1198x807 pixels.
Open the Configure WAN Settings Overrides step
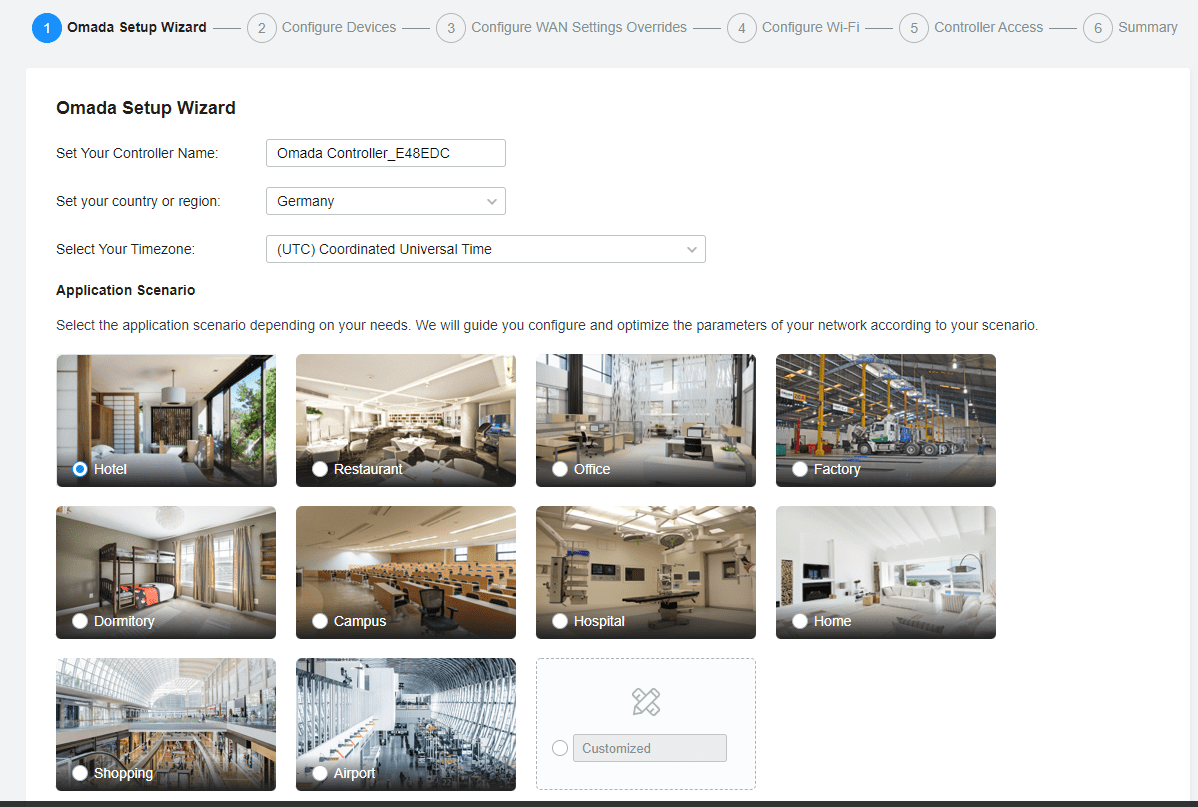click(578, 28)
